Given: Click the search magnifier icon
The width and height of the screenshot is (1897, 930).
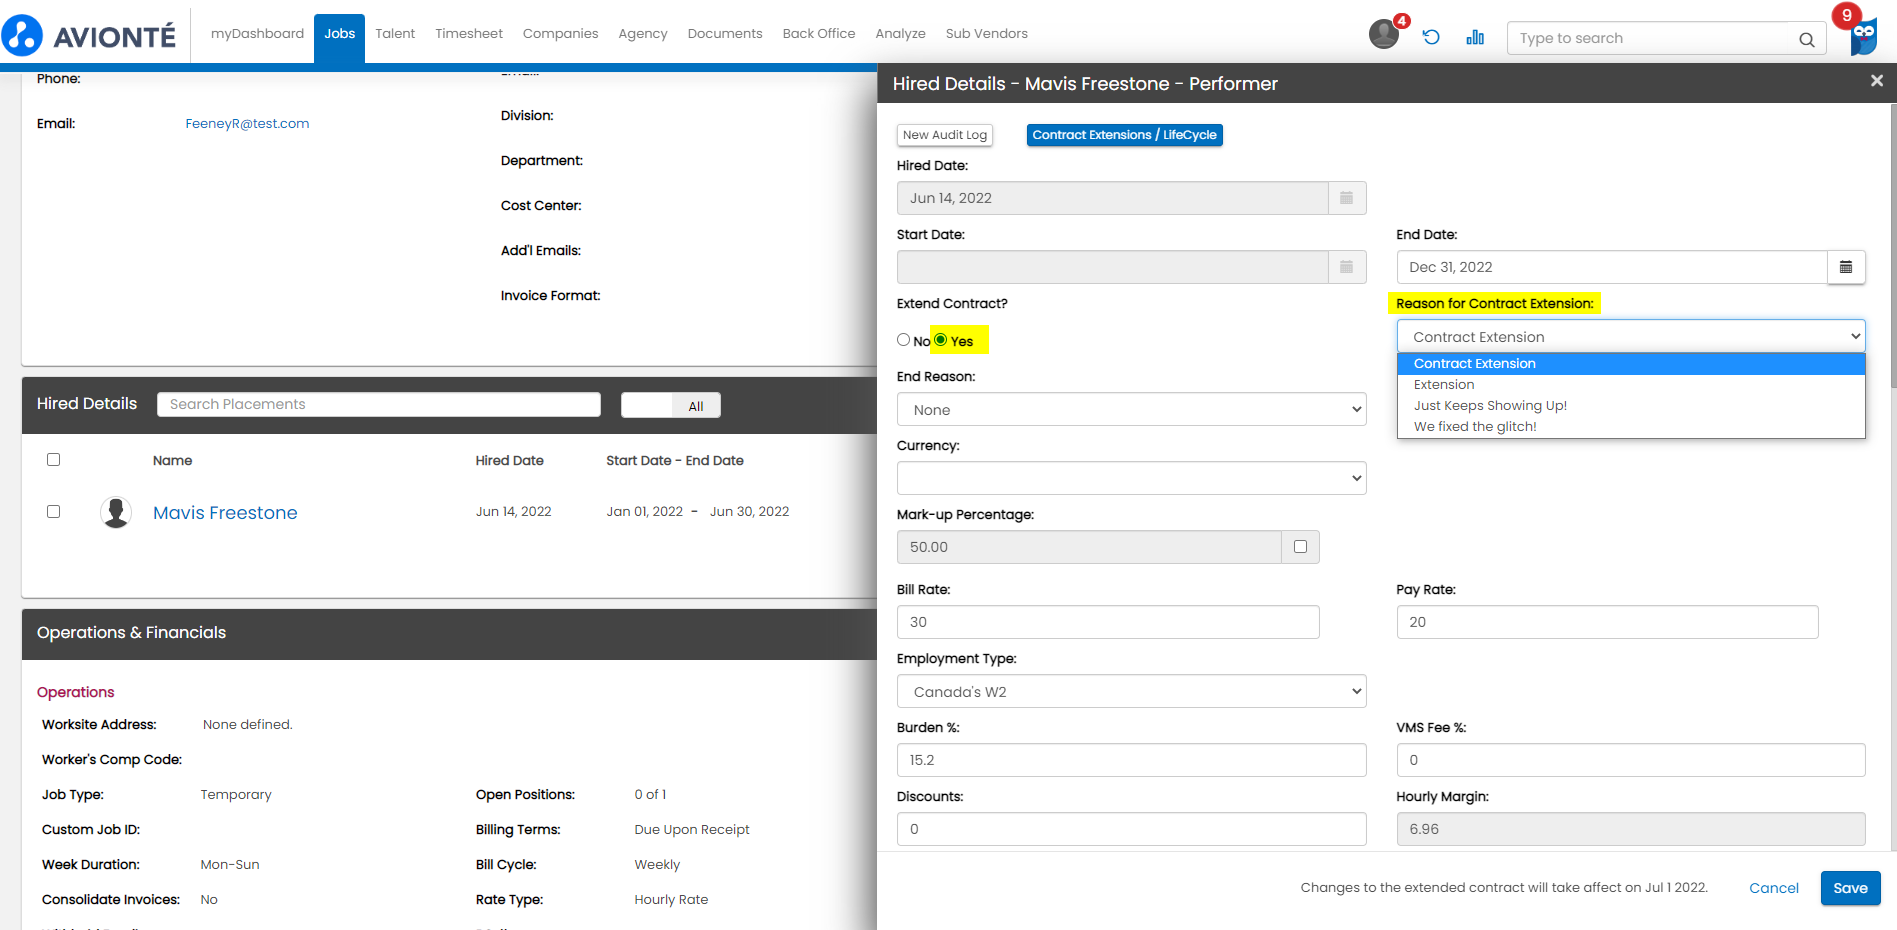Looking at the screenshot, I should (1806, 39).
